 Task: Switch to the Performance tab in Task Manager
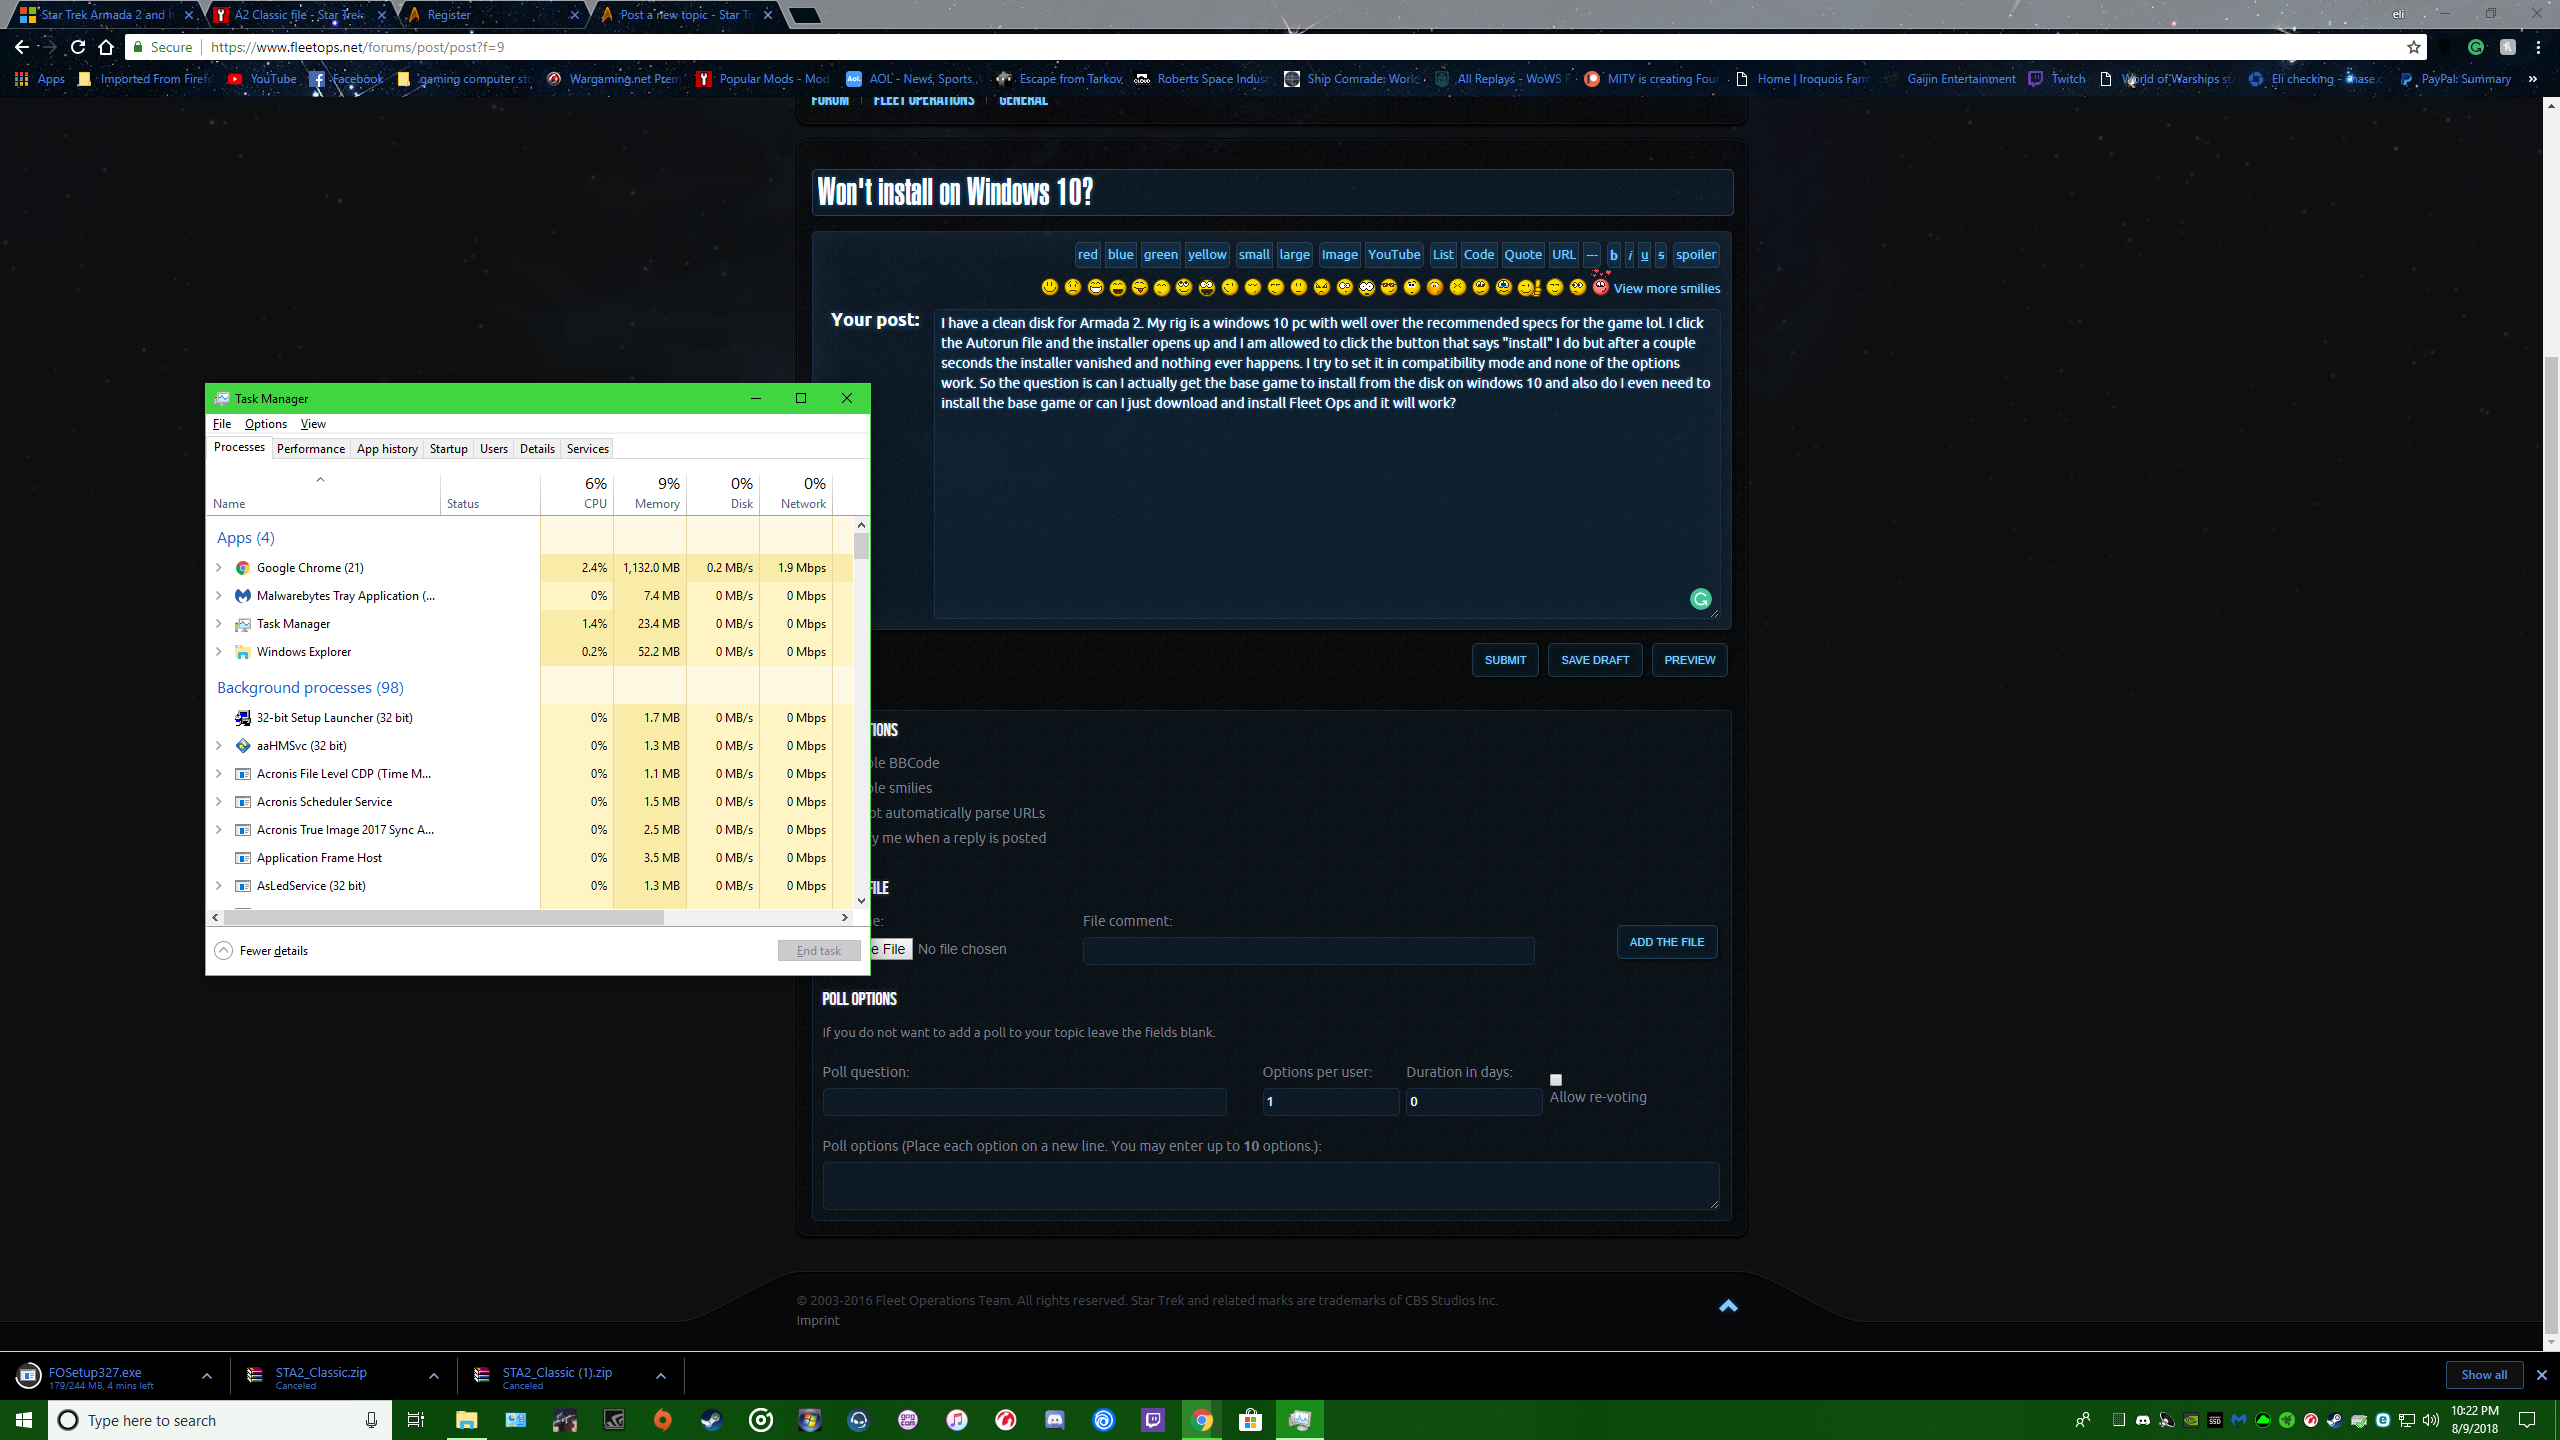(x=310, y=449)
